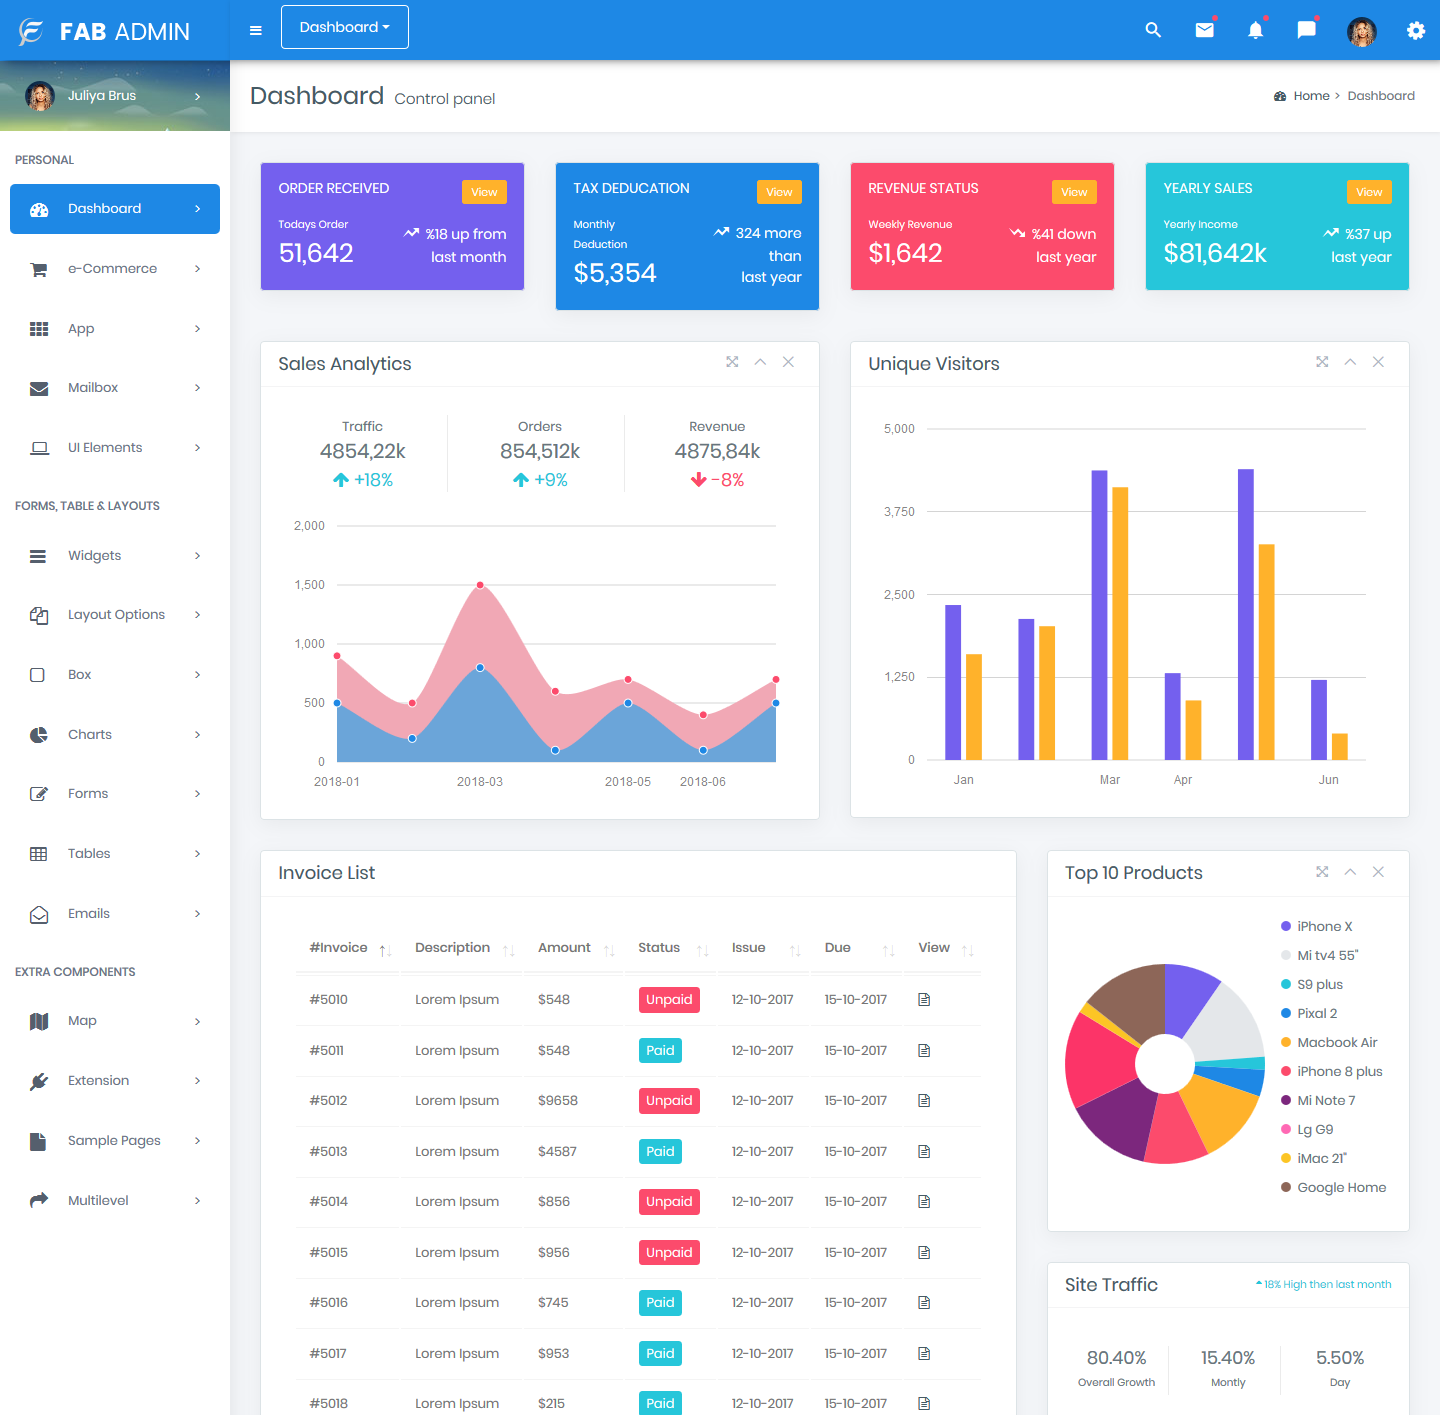Close the Sales Analytics panel
1440x1415 pixels.
(x=788, y=362)
